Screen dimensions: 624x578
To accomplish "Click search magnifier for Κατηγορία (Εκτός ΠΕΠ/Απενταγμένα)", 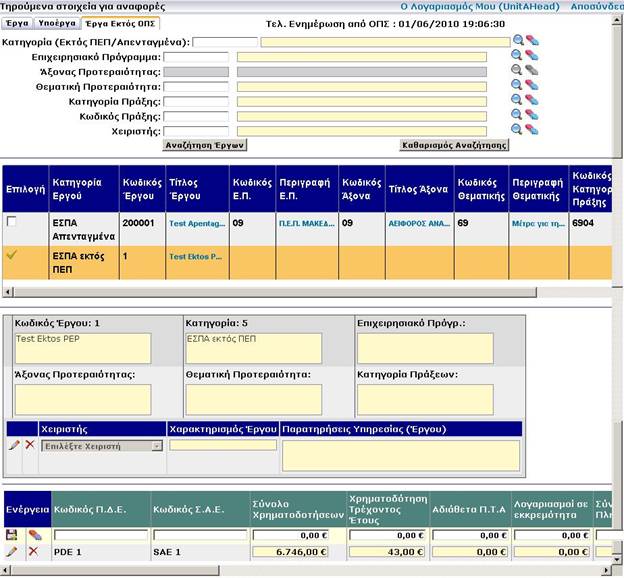I will point(517,42).
